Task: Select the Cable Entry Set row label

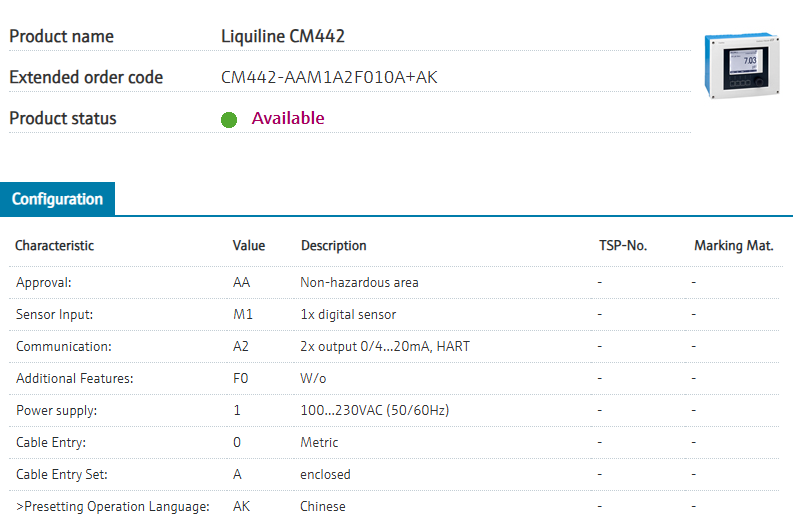Action: (62, 474)
